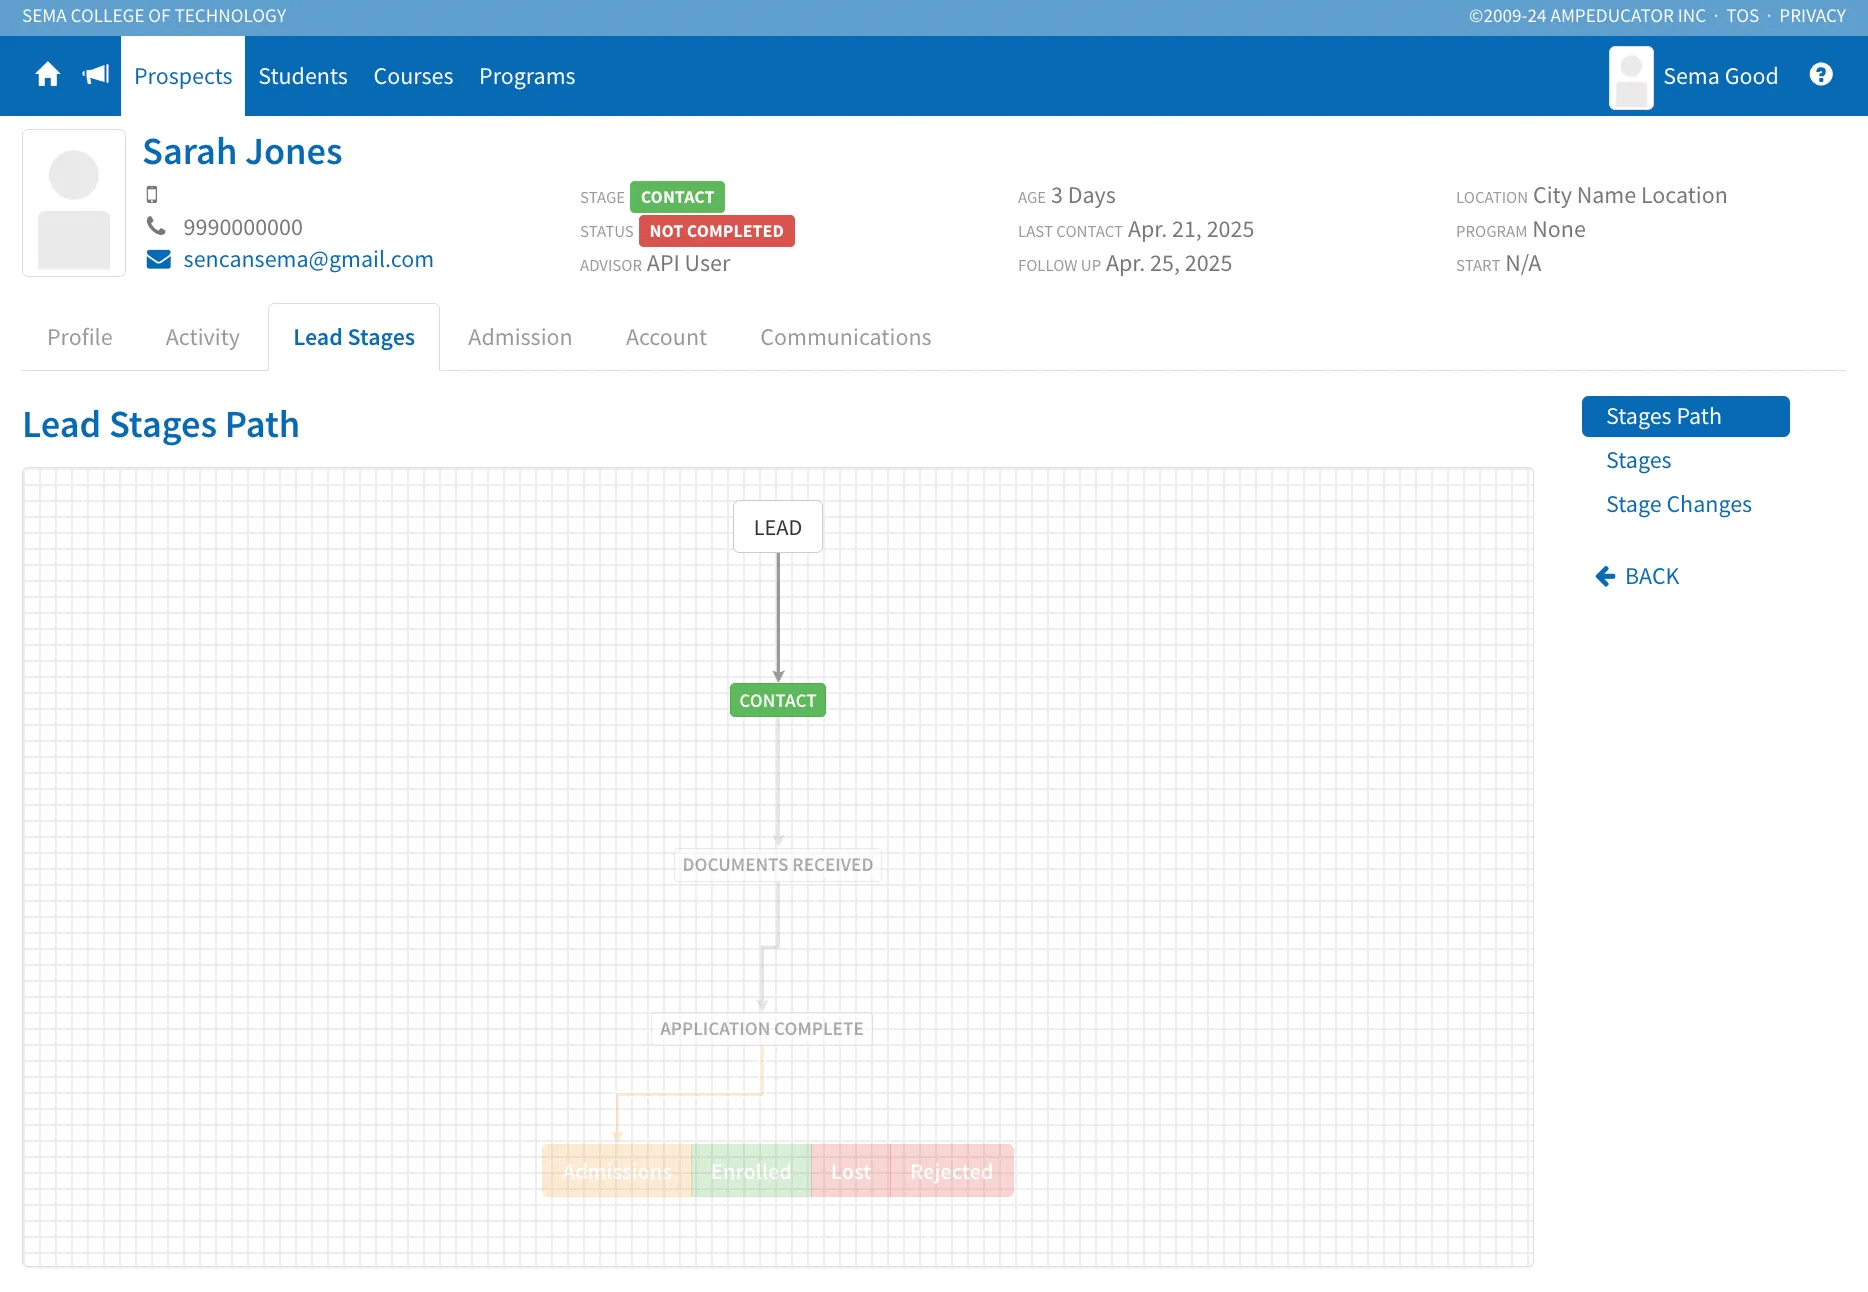Open the Programs menu
The image size is (1868, 1292).
click(x=527, y=76)
